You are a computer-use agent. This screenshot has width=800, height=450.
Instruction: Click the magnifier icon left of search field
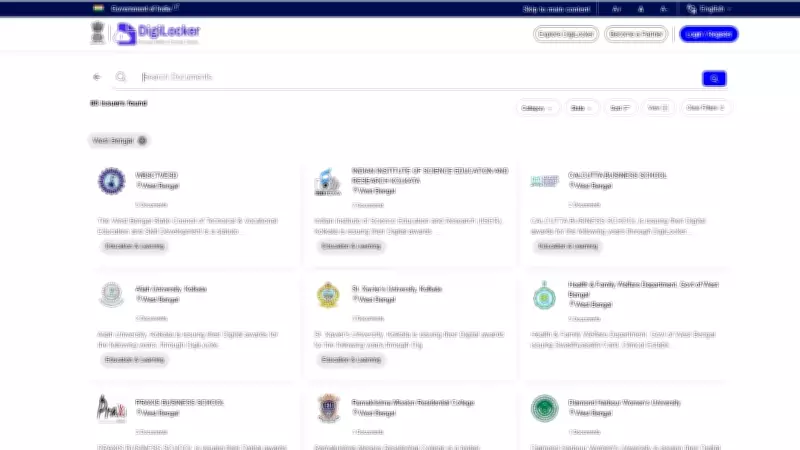(120, 77)
